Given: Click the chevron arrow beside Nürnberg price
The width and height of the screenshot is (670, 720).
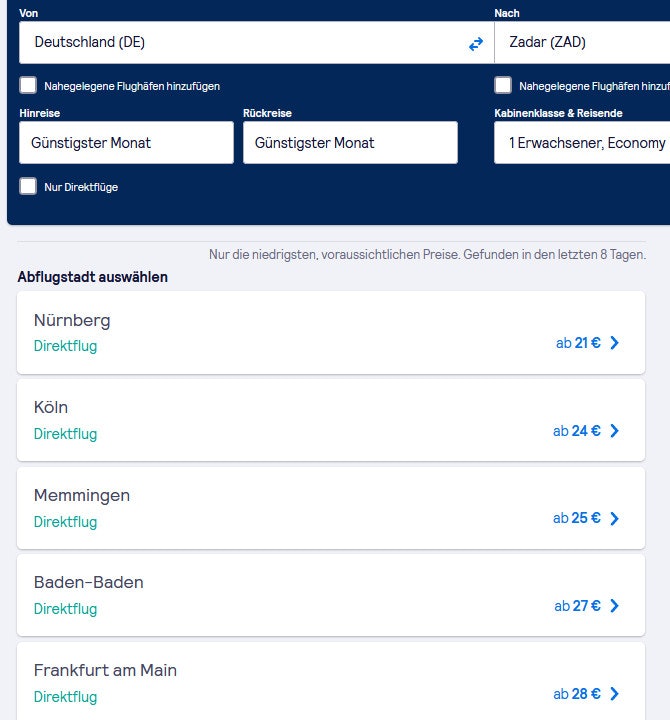Looking at the screenshot, I should 614,343.
